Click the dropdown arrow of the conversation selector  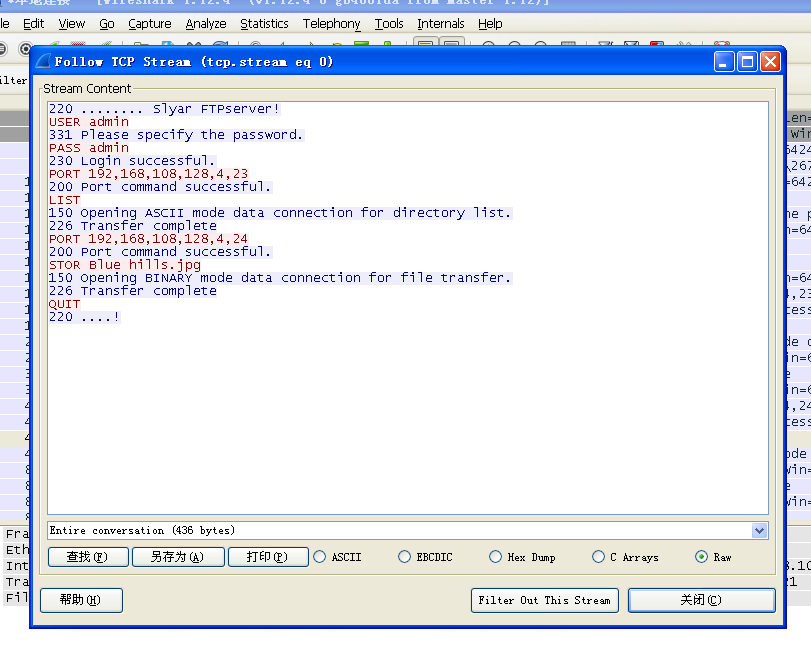pyautogui.click(x=759, y=530)
